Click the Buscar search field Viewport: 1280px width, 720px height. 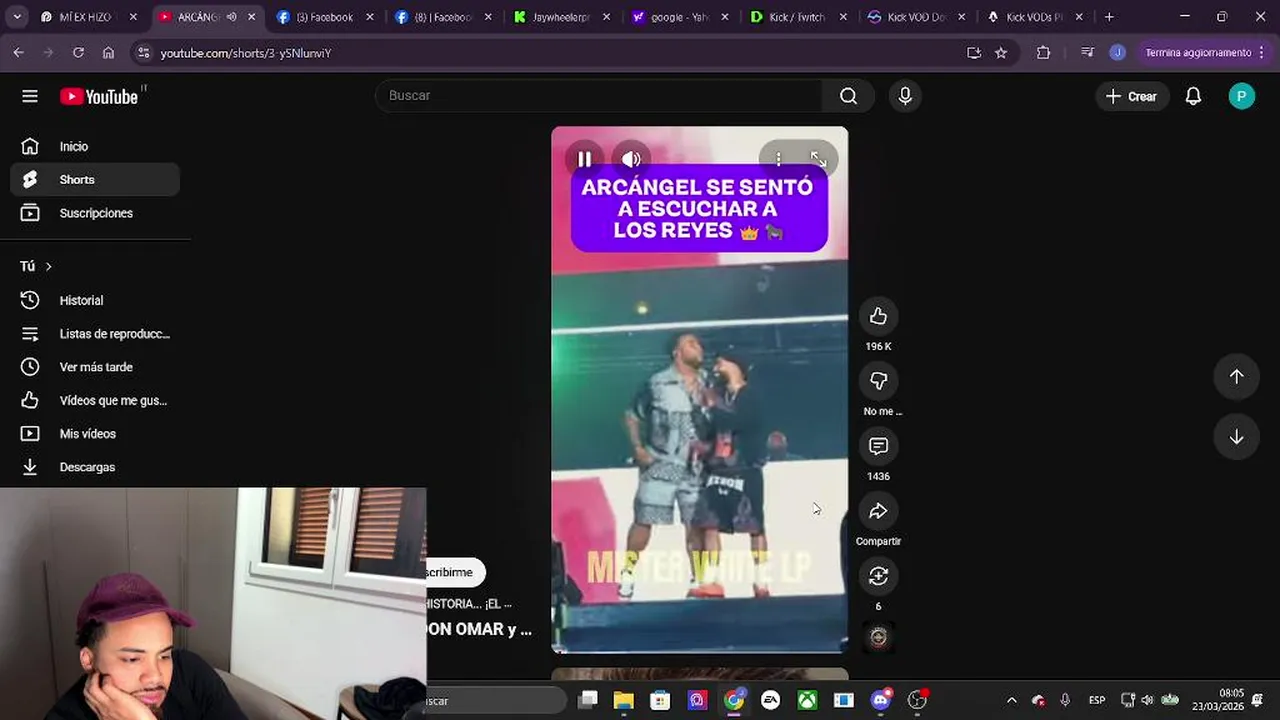598,95
